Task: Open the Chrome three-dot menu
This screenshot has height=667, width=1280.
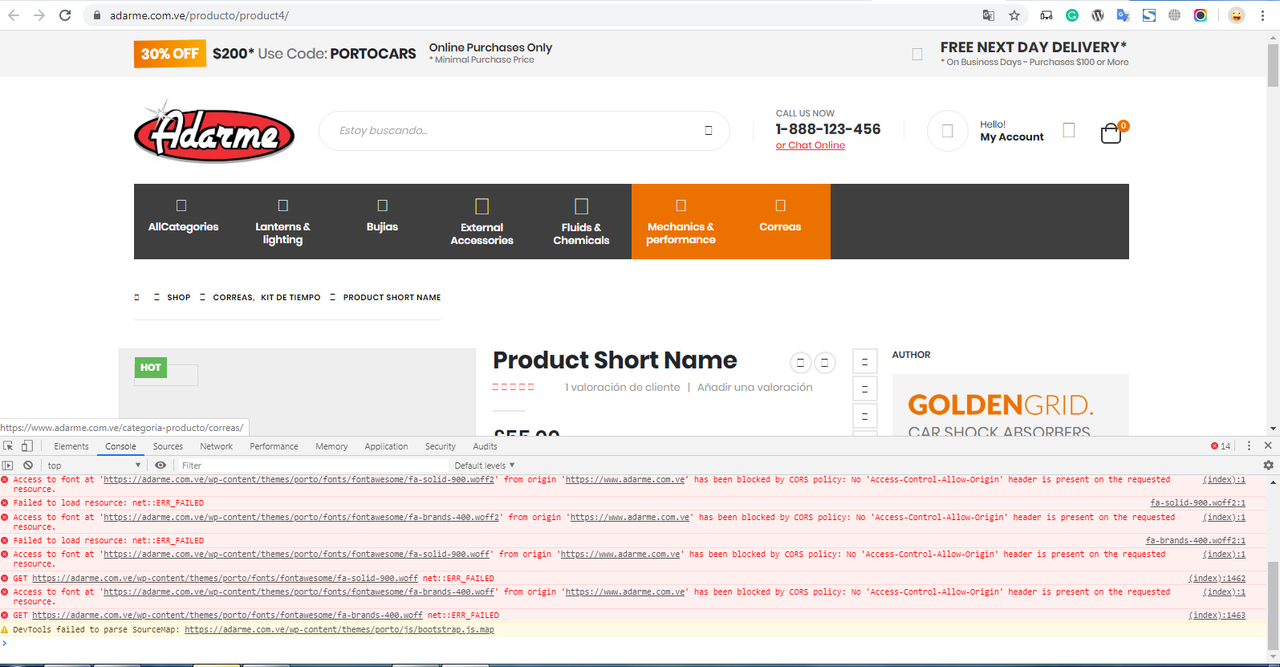Action: 1264,15
